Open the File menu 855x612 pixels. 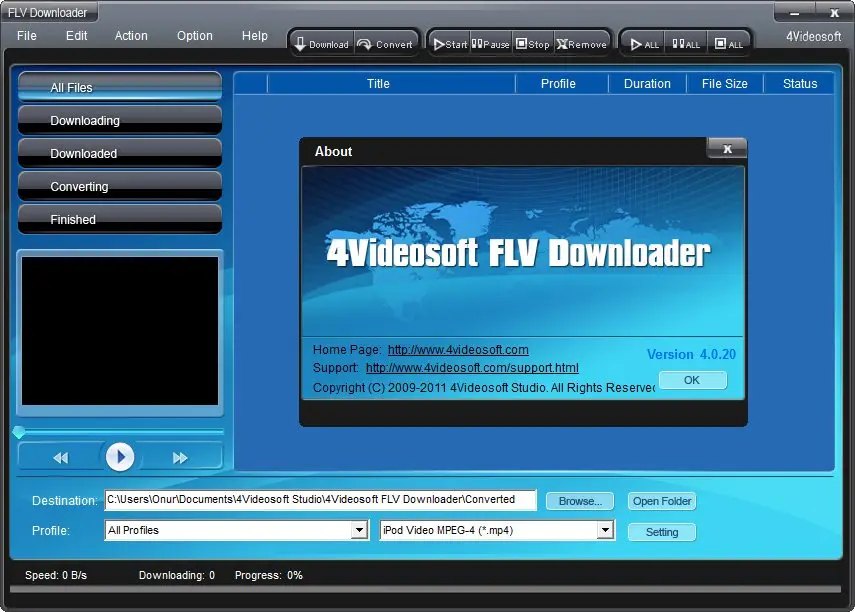[x=27, y=36]
